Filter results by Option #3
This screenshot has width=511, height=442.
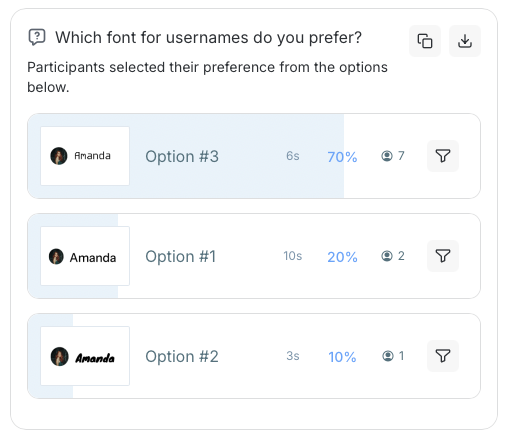(443, 156)
